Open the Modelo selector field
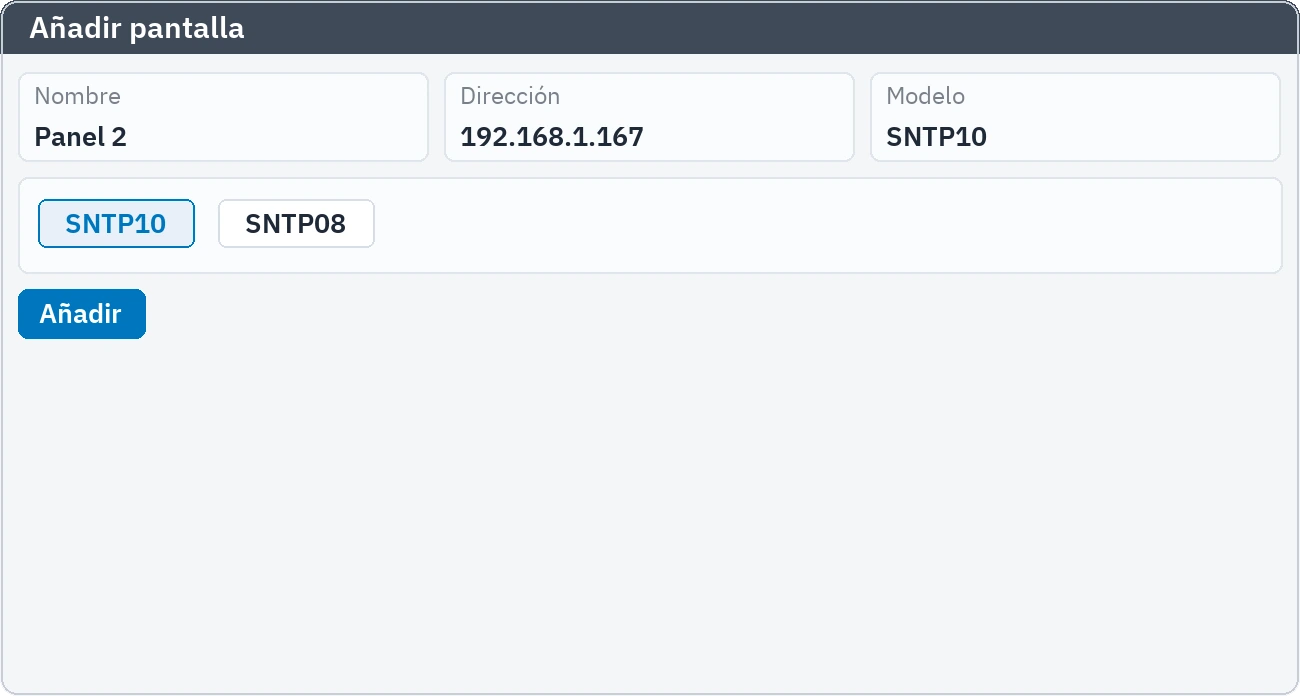This screenshot has height=696, width=1300. (x=1075, y=117)
